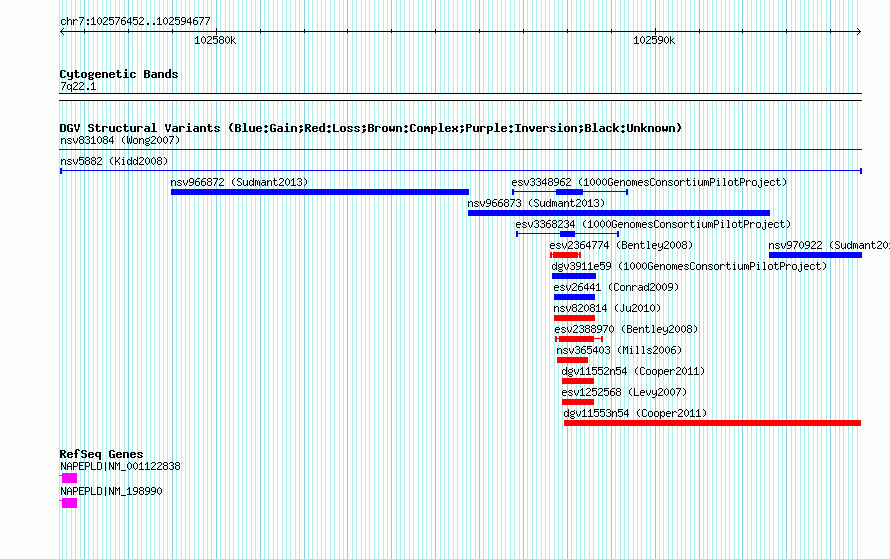Click the thick bar of esv3348962
This screenshot has height=559, width=890.
569,192
